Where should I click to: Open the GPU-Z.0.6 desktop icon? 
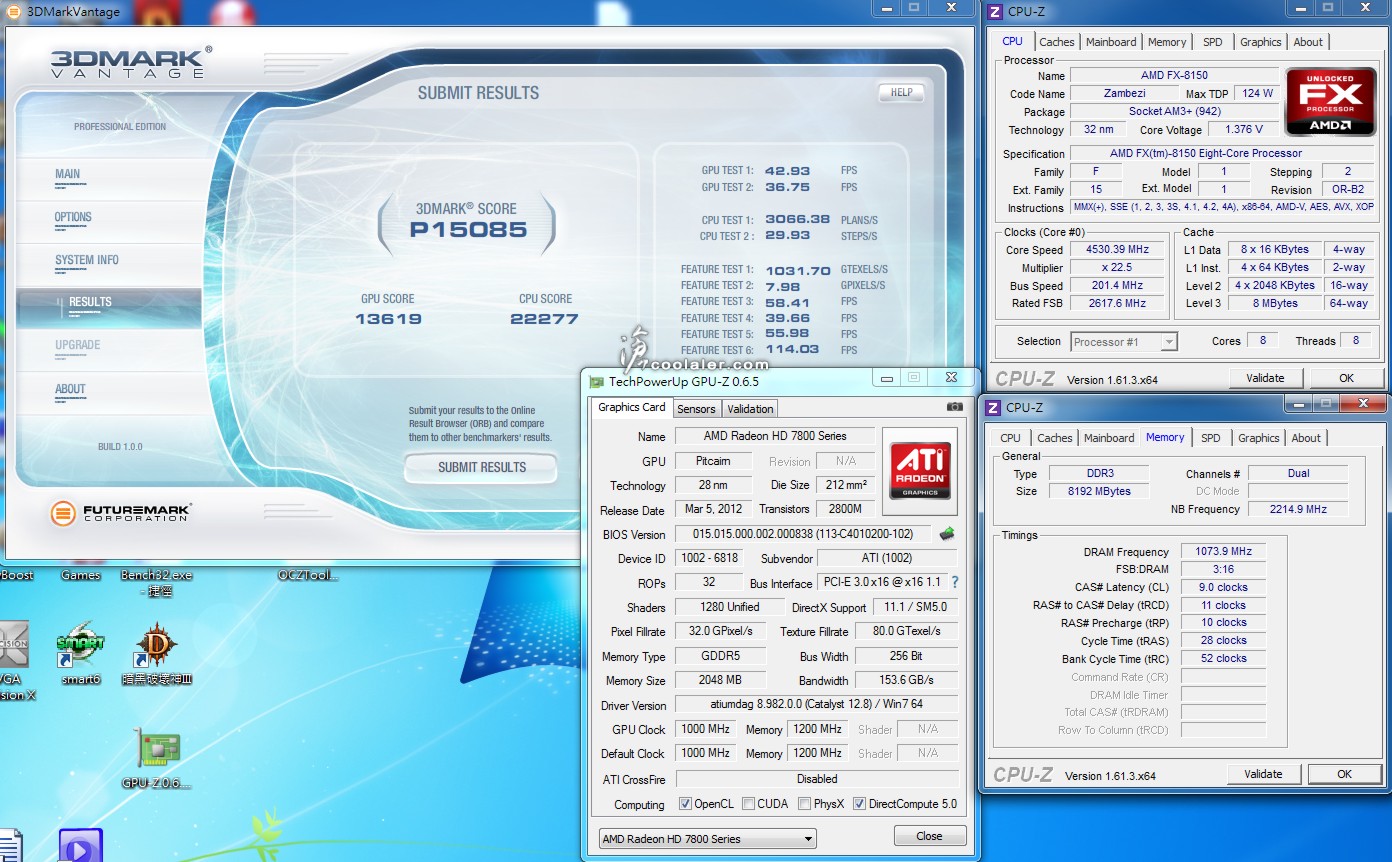(157, 749)
